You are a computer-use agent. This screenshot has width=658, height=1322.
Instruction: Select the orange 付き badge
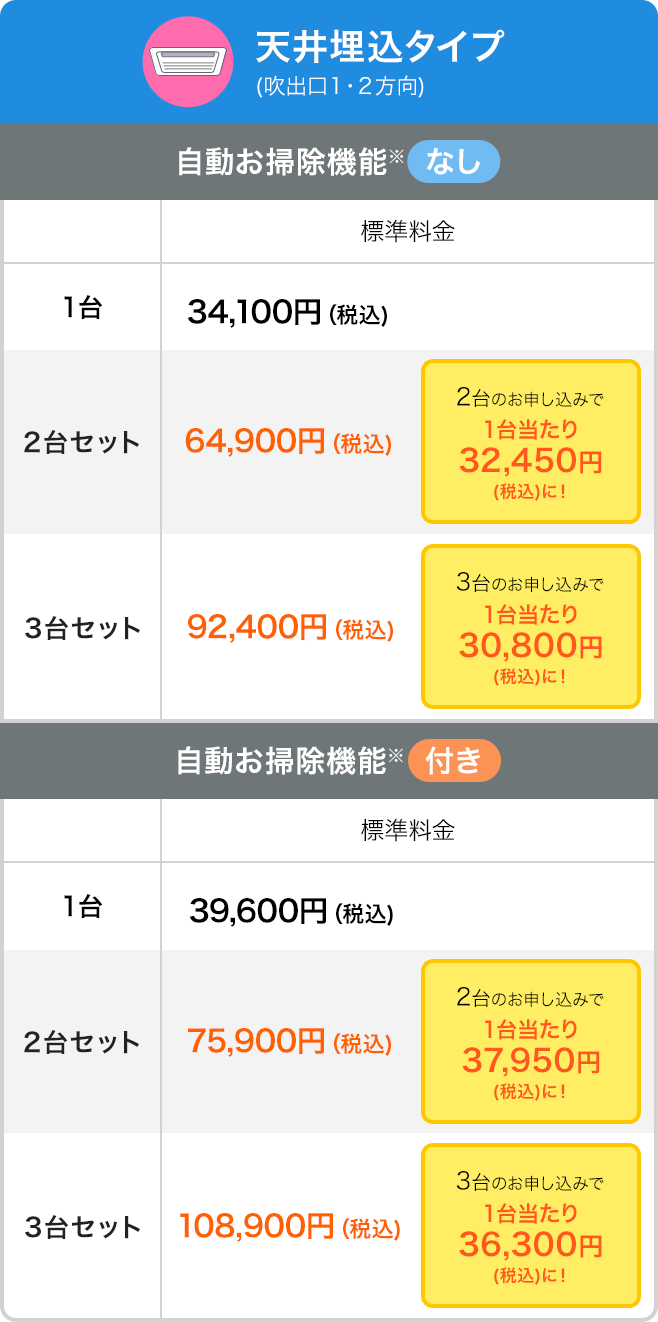[x=453, y=761]
